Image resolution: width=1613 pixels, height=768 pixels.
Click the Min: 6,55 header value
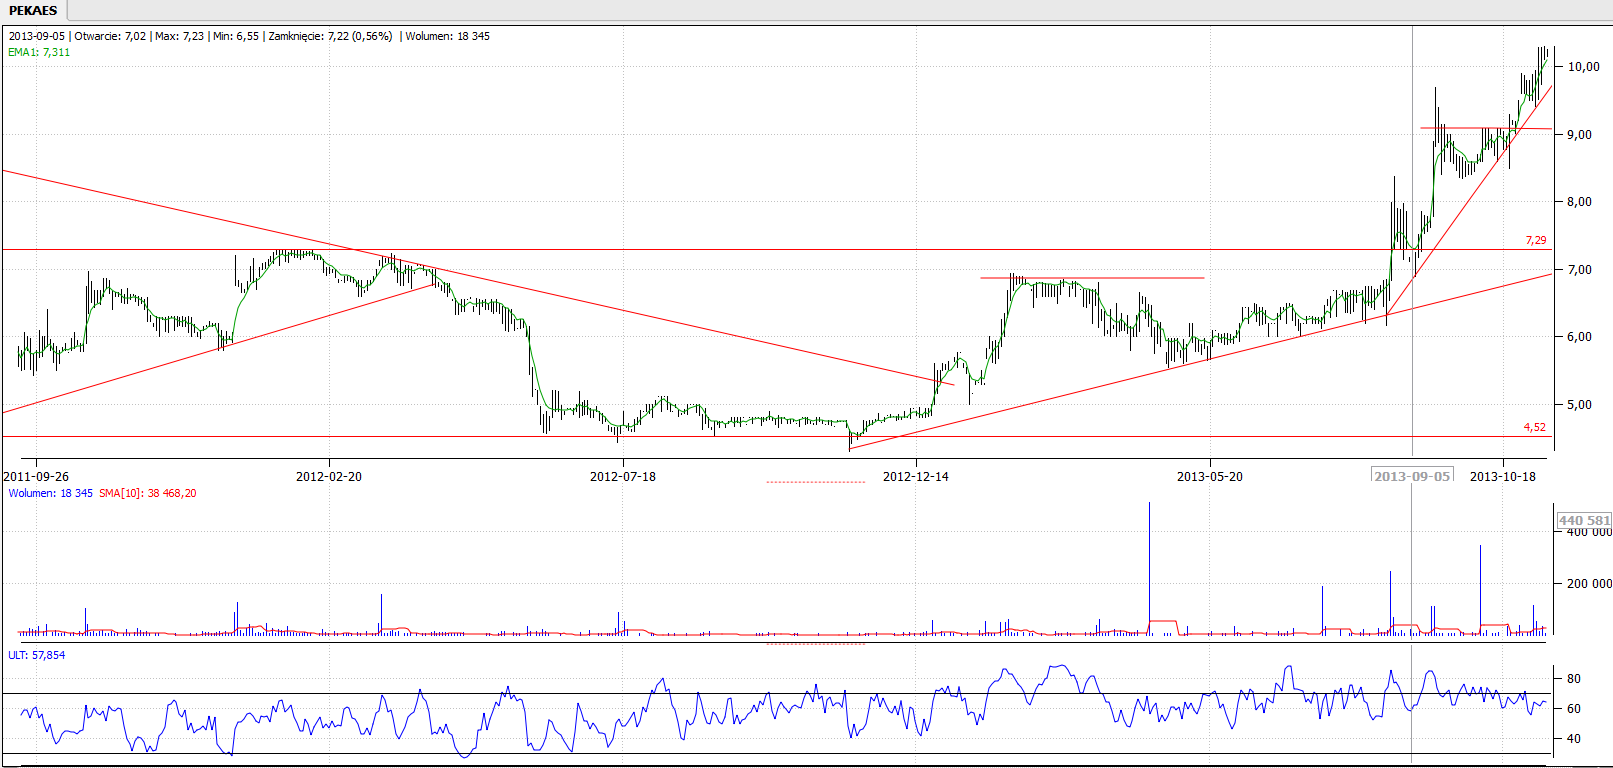click(x=236, y=36)
